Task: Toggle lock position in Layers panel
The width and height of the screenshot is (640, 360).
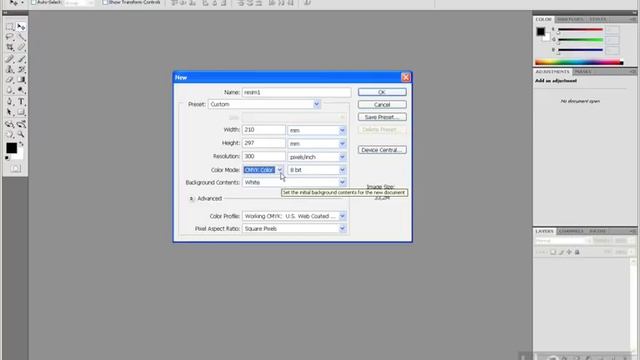Action: tap(569, 252)
